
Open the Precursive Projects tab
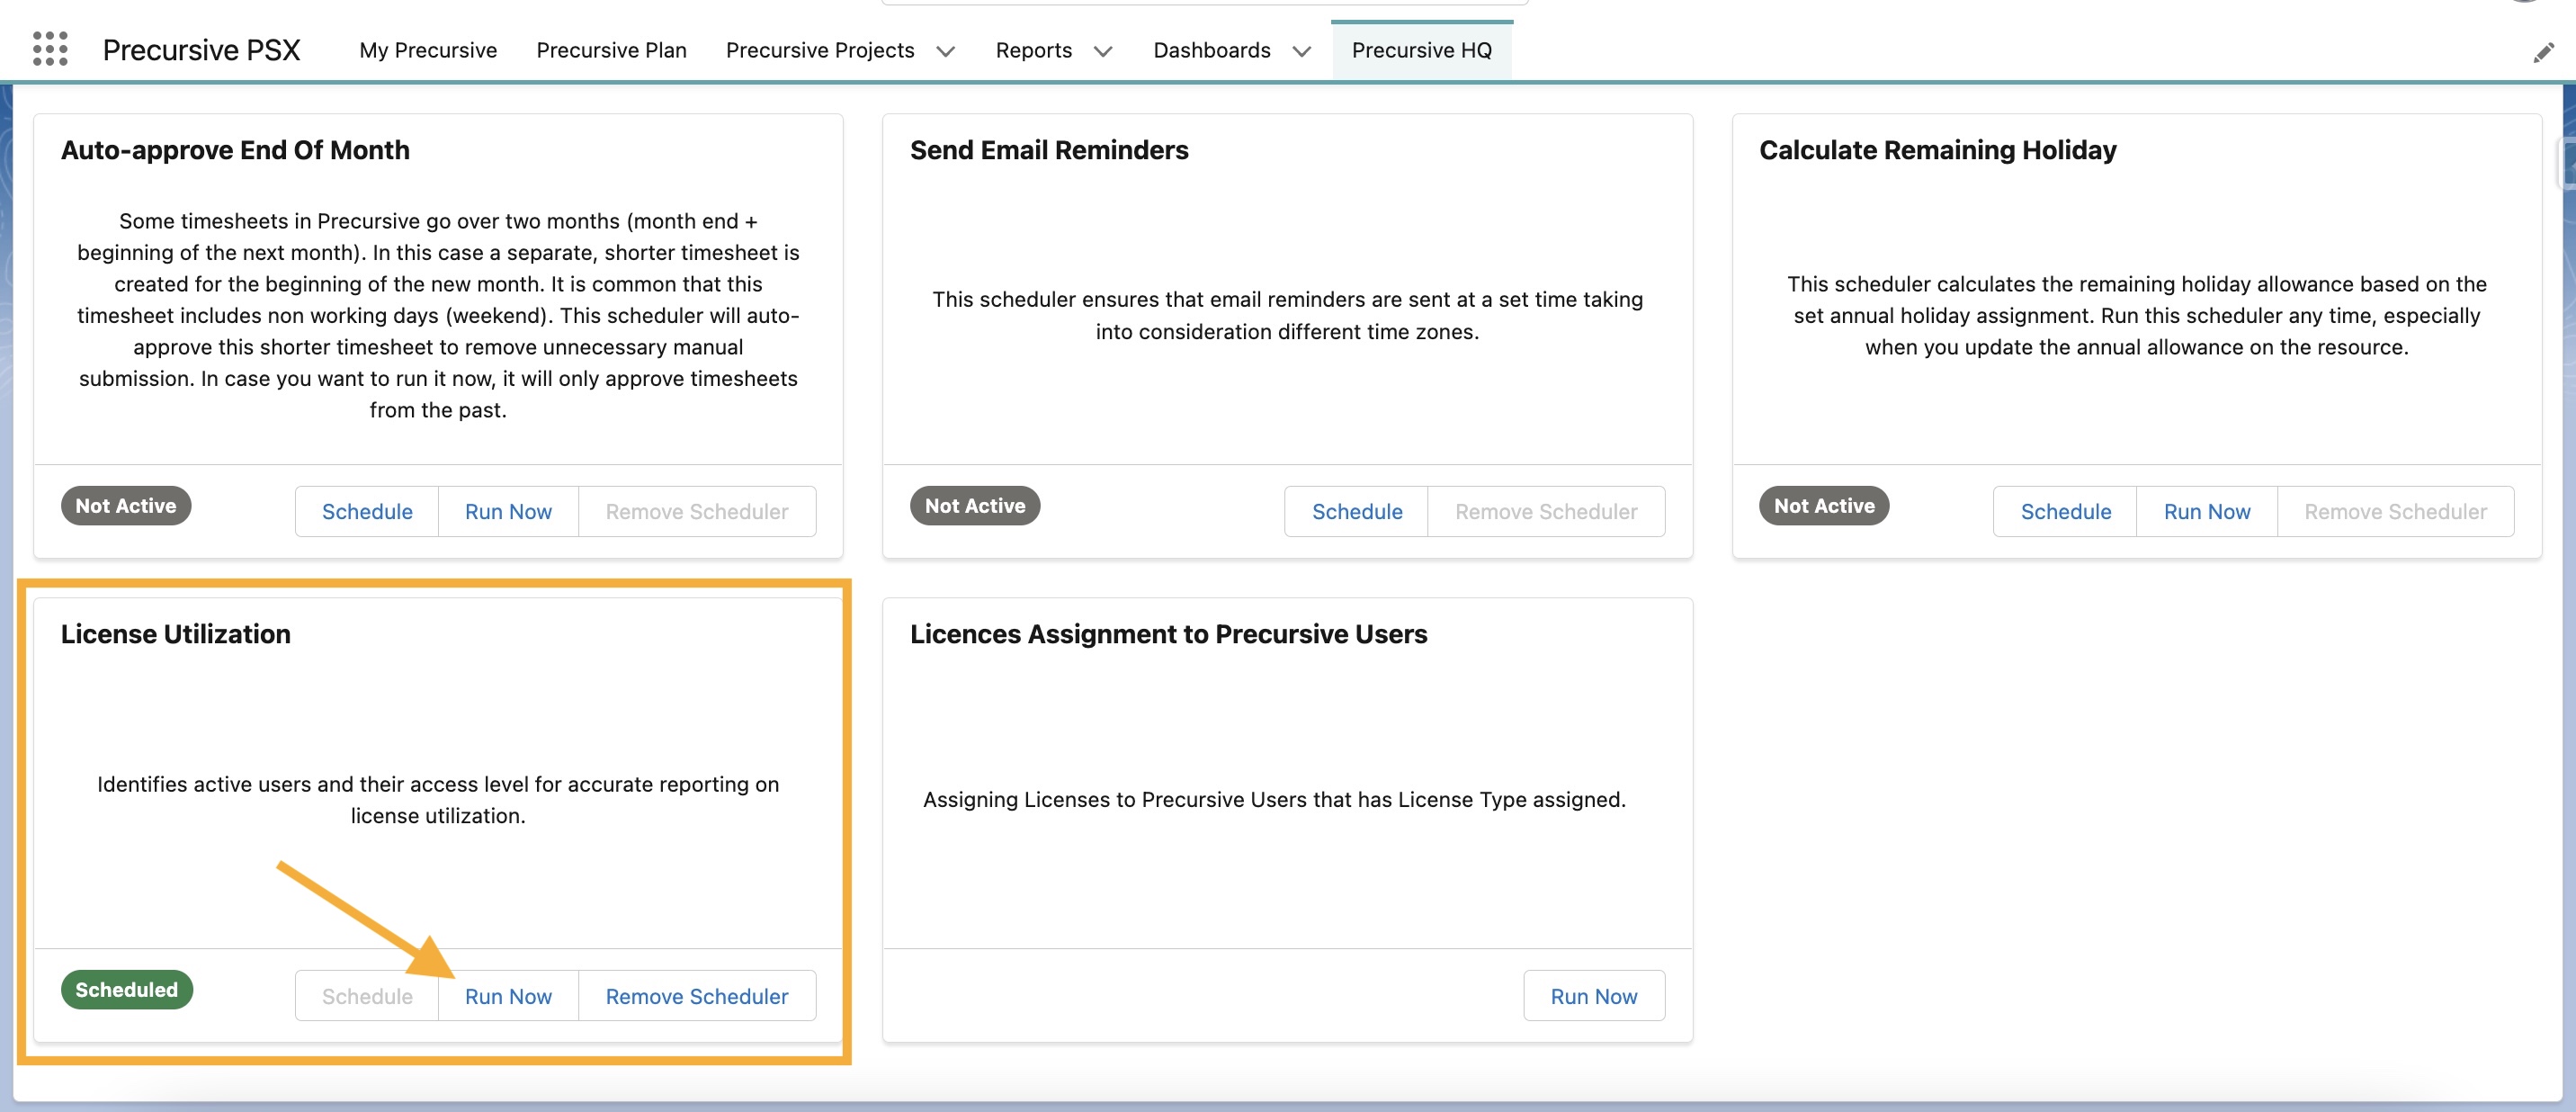point(820,50)
